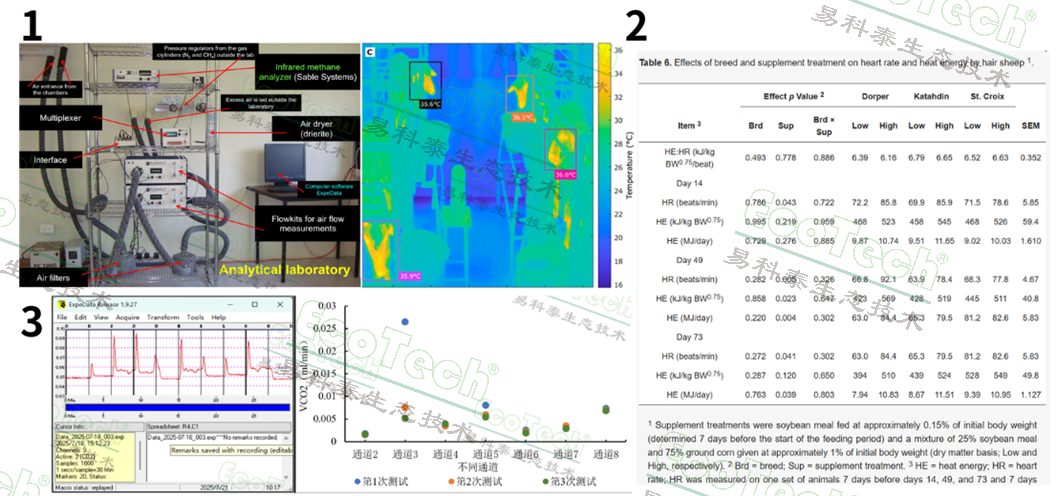Maximize the ExpeData window
The height and width of the screenshot is (496, 1060).
coord(254,304)
